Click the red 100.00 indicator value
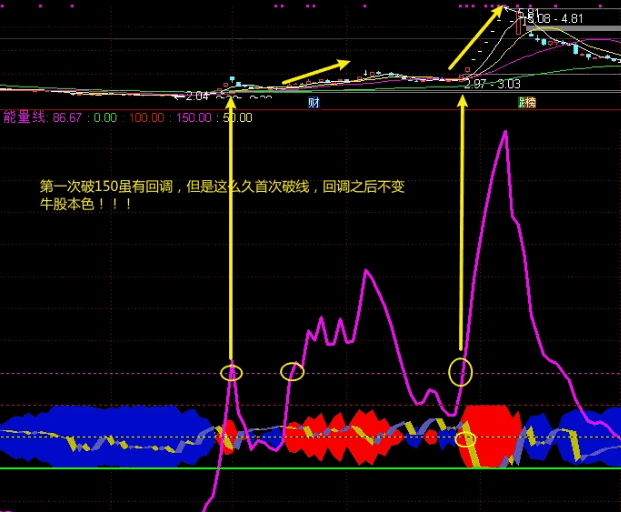Viewport: 621px width, 512px height. pos(146,118)
